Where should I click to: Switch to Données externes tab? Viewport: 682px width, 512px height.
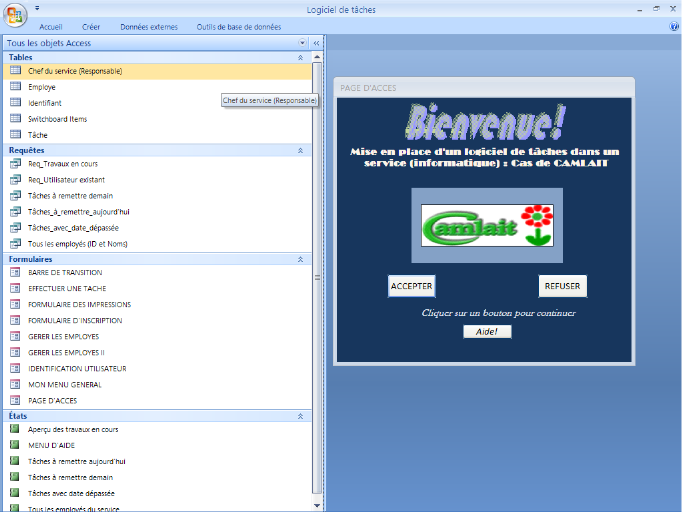[149, 27]
